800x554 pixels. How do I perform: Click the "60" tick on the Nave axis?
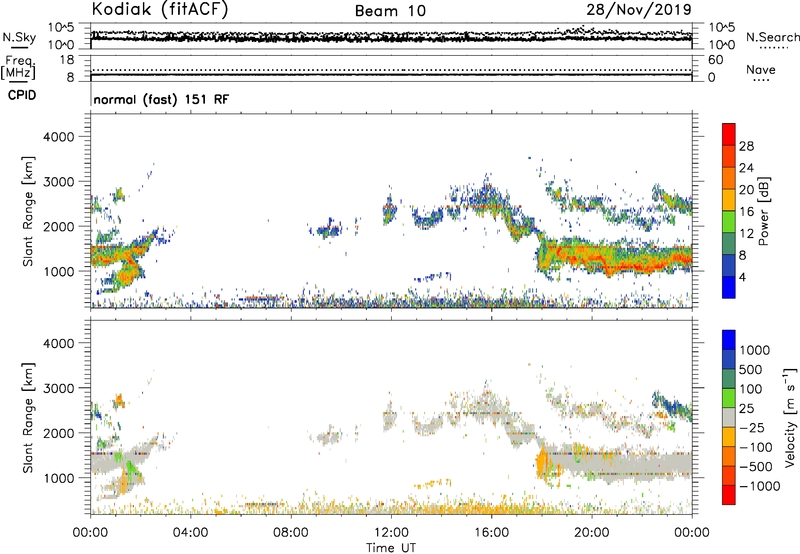(x=716, y=60)
